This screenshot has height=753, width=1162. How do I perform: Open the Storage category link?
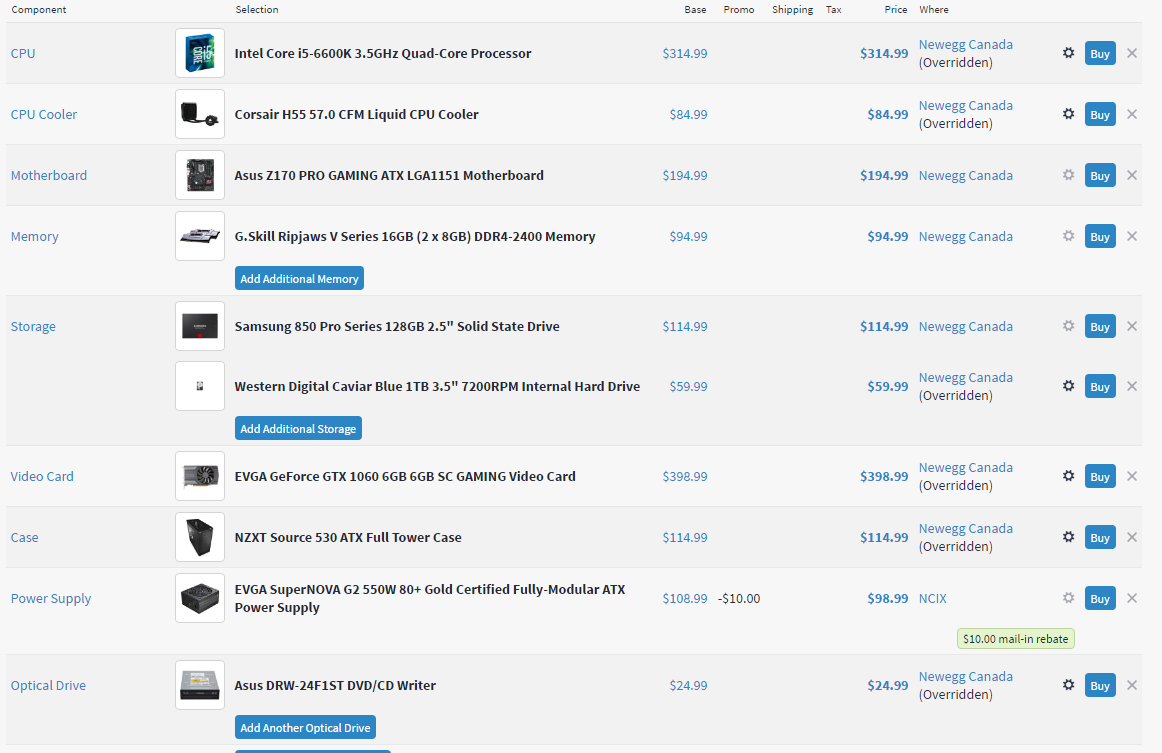33,326
